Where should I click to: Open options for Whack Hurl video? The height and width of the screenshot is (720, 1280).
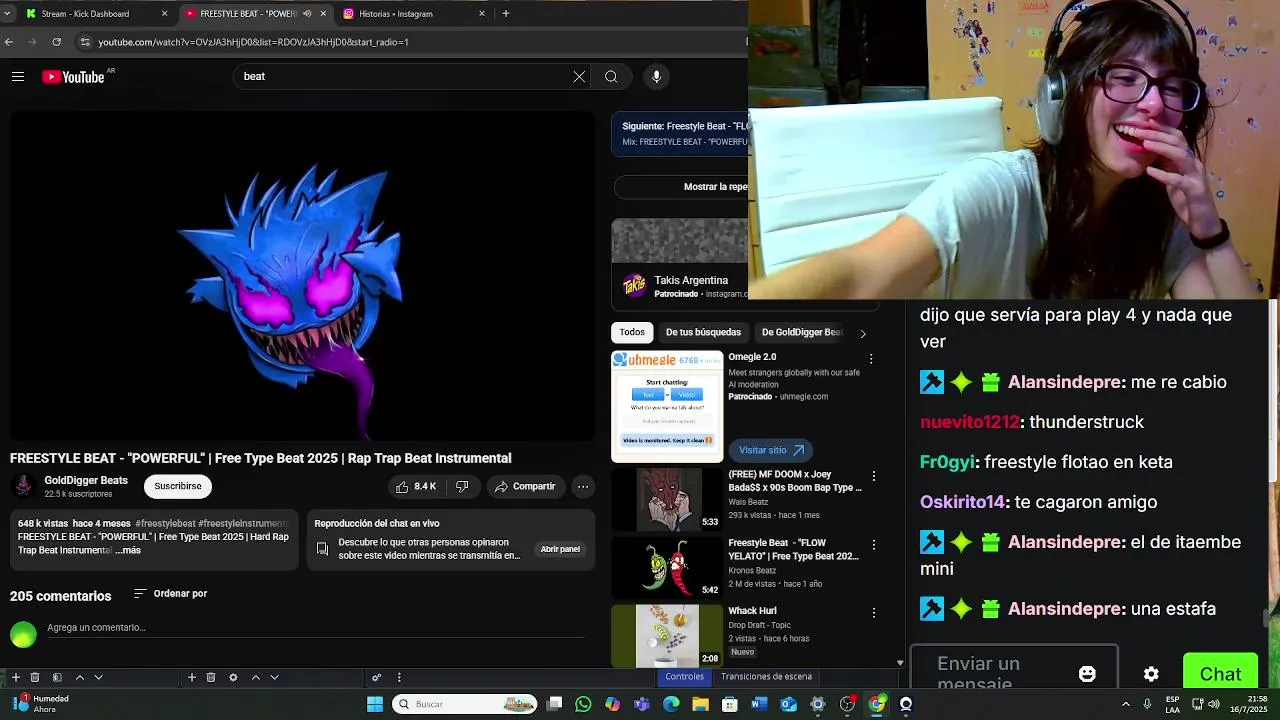[x=874, y=613]
